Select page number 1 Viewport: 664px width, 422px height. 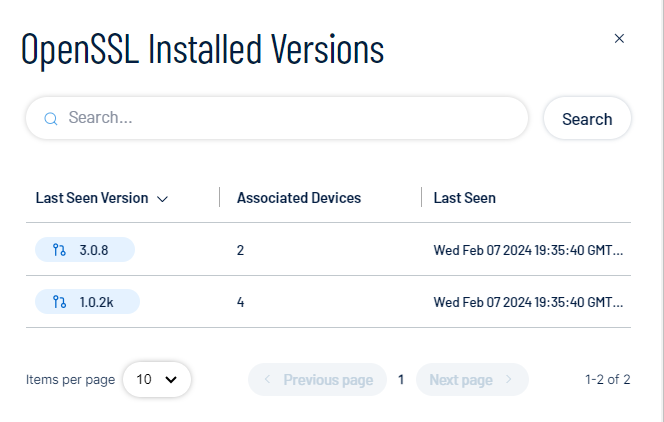click(401, 380)
